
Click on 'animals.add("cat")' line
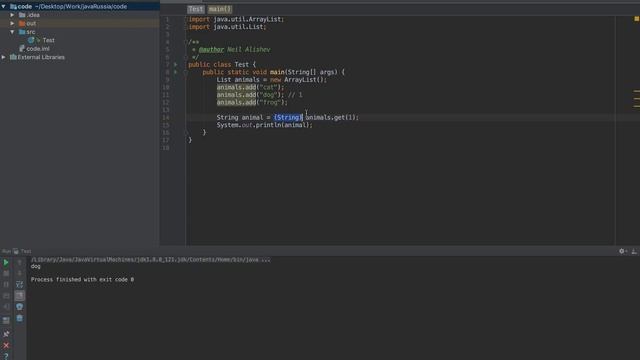[x=250, y=87]
